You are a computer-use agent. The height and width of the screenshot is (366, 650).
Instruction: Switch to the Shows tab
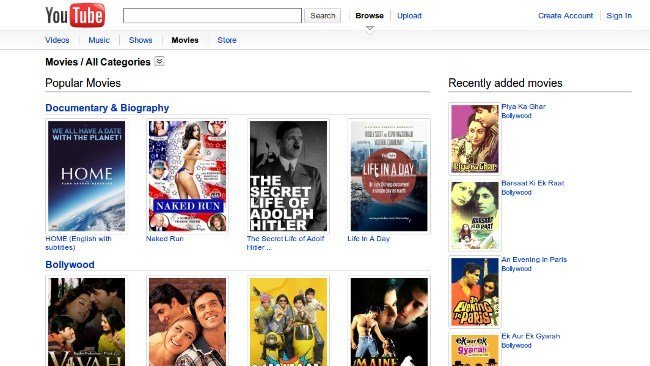pos(141,40)
